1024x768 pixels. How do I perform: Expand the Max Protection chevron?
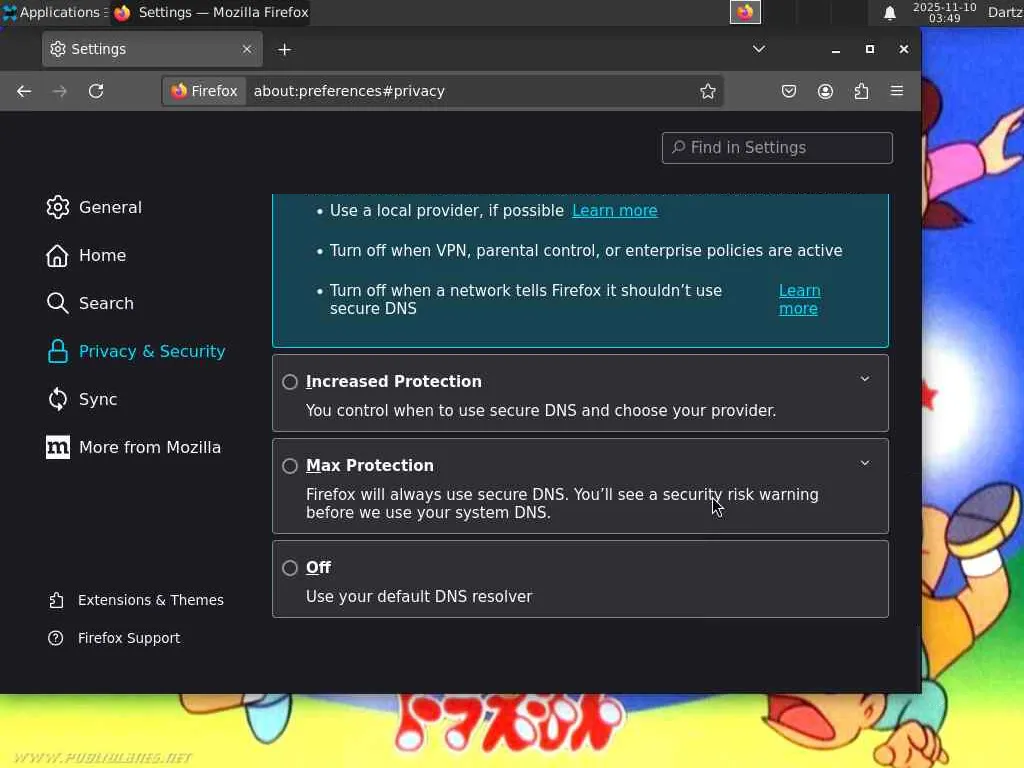point(865,463)
